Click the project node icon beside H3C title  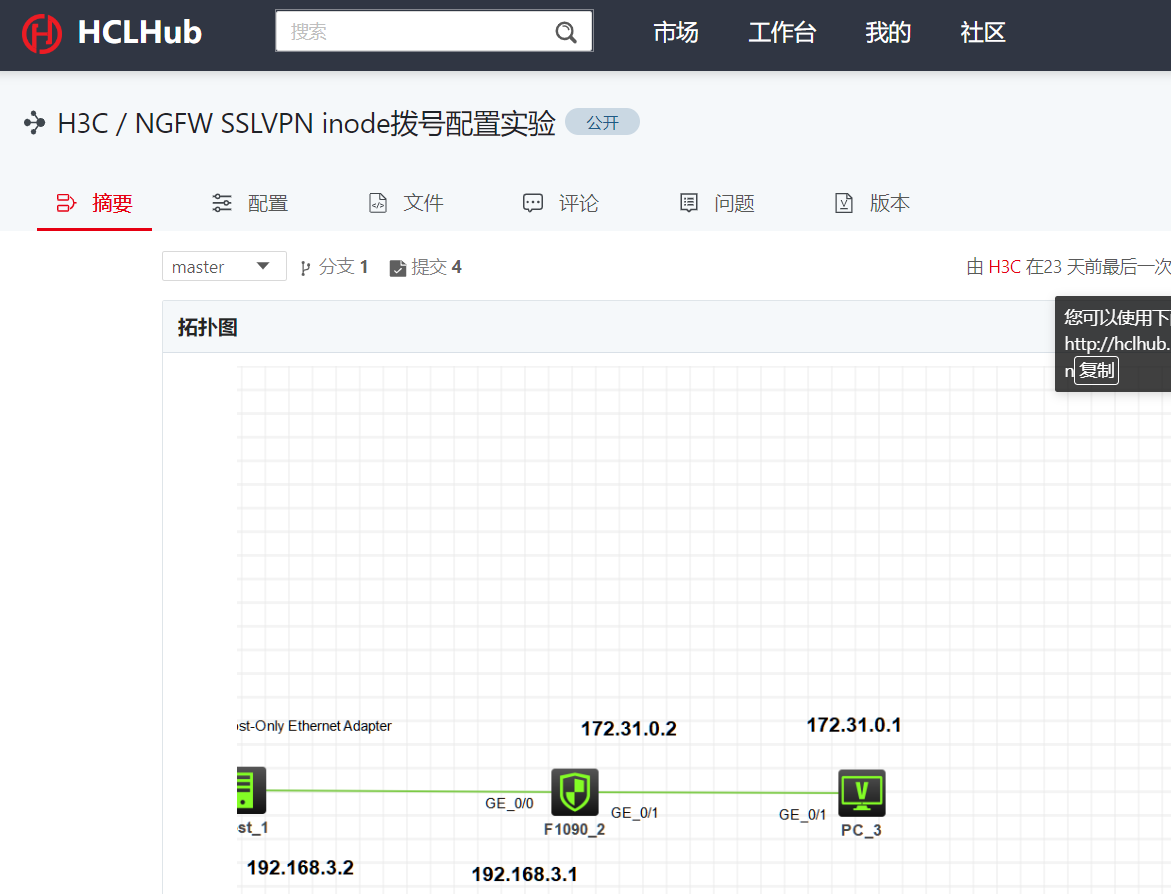[34, 122]
